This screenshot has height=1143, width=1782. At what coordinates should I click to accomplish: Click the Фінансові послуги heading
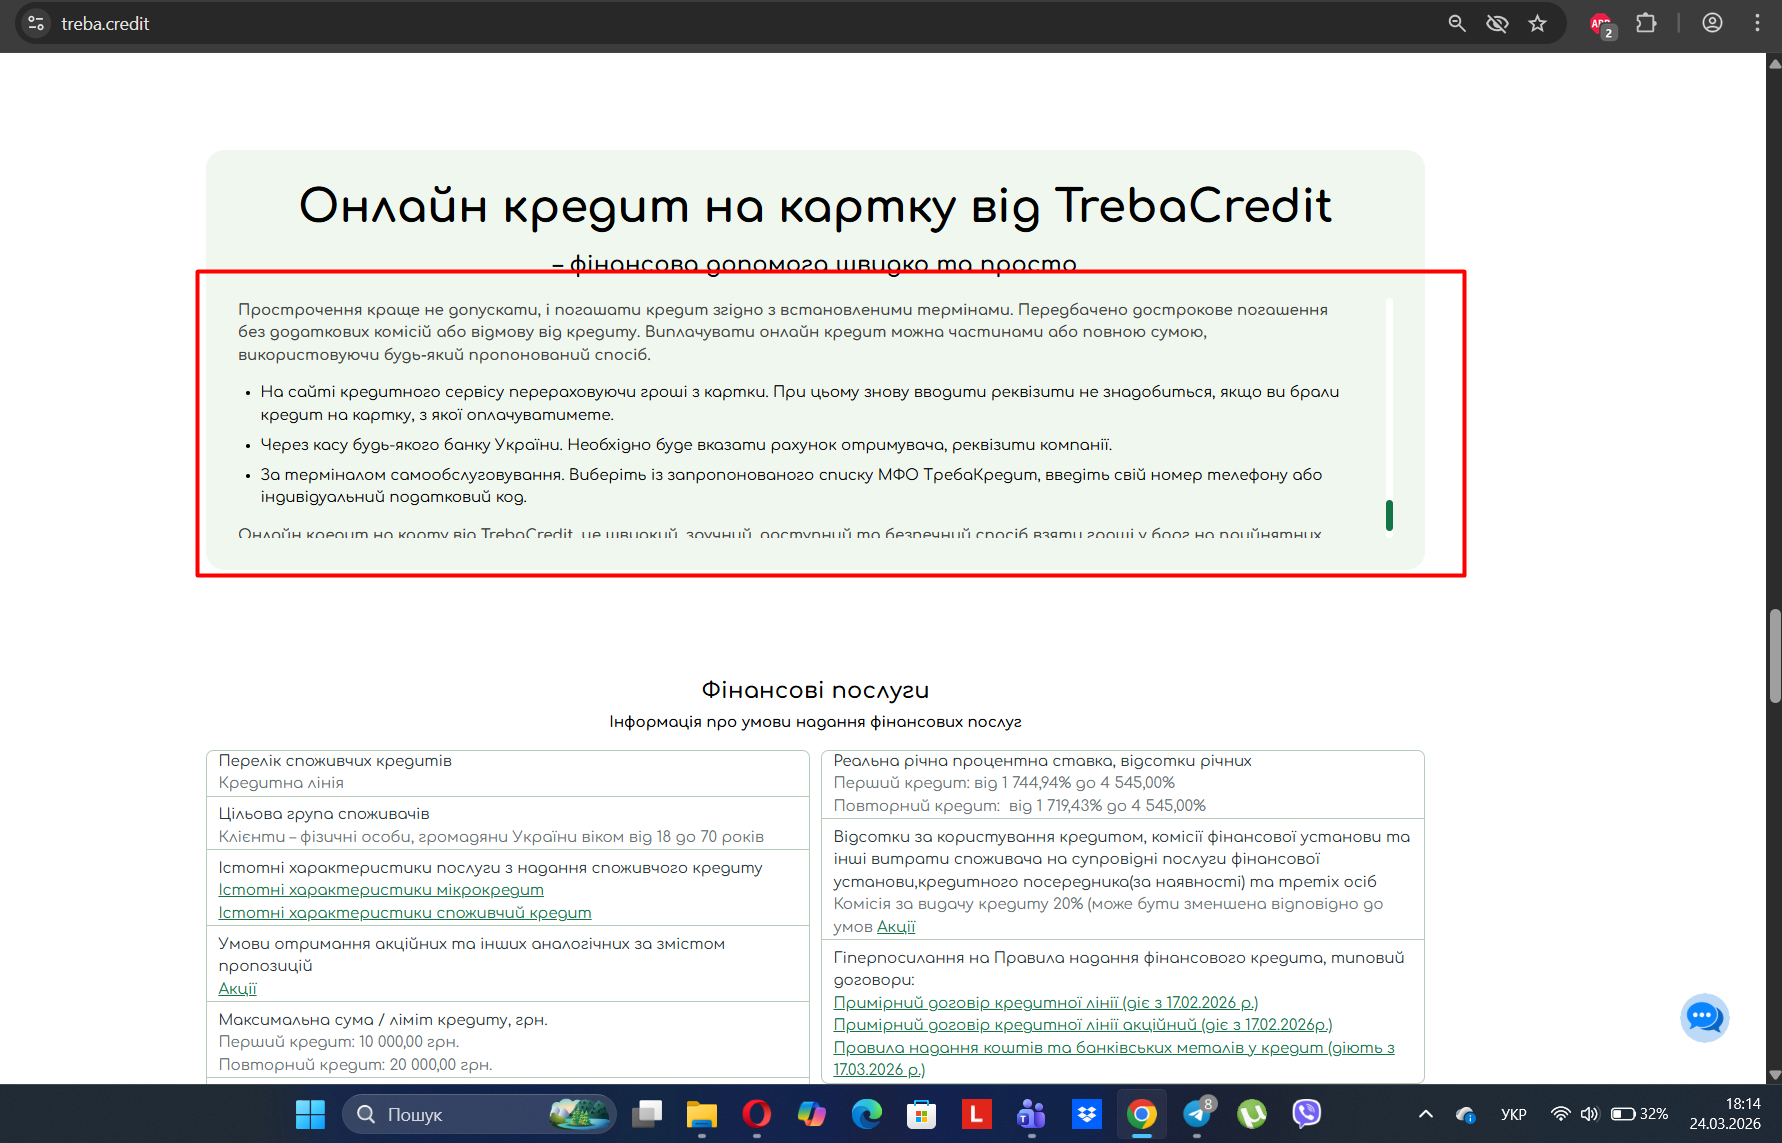click(815, 690)
